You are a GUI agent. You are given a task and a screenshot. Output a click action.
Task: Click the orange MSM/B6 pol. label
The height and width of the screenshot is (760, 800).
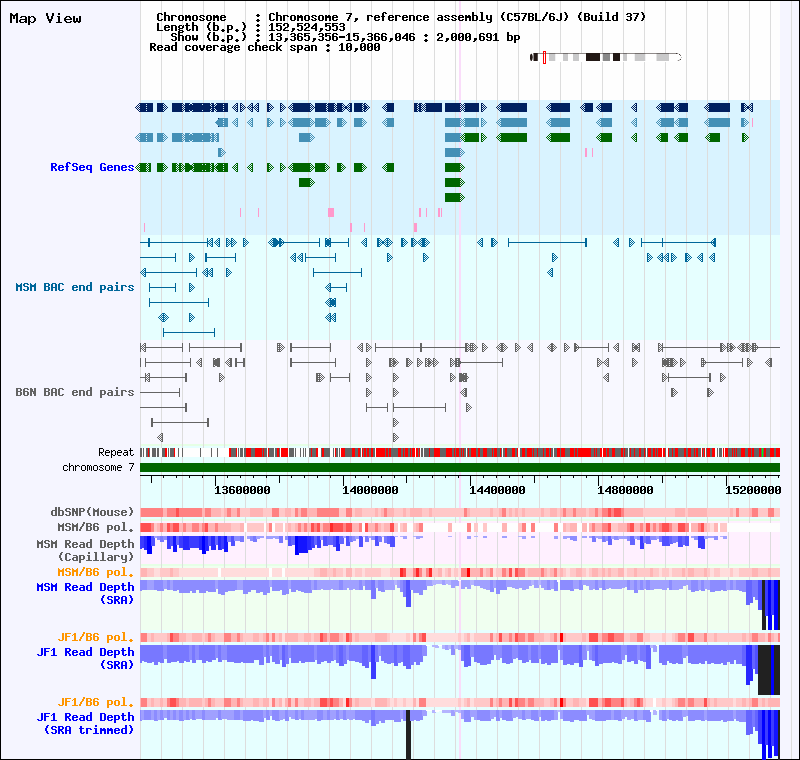pyautogui.click(x=95, y=572)
